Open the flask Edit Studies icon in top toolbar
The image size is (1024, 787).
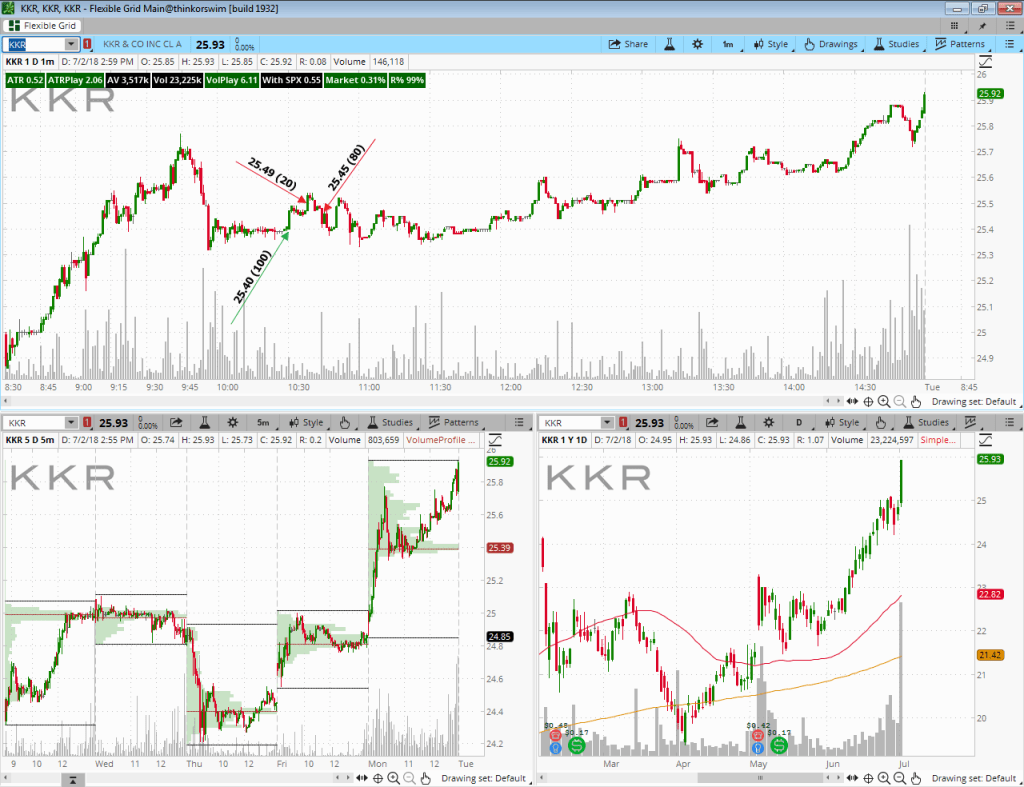tap(669, 44)
